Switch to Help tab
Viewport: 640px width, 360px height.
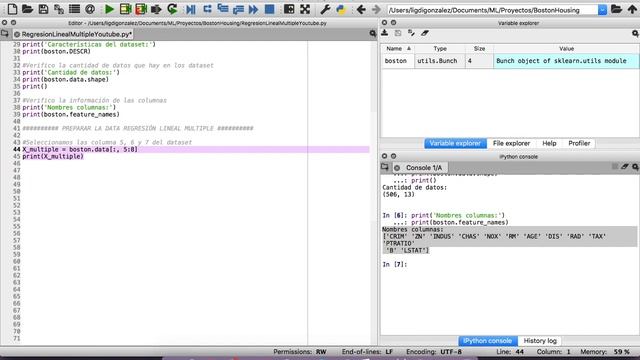coord(549,143)
